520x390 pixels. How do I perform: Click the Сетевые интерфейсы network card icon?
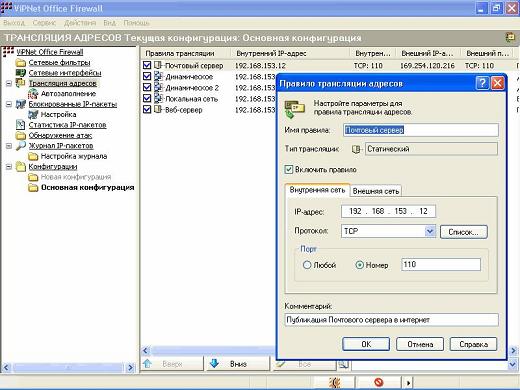pos(21,73)
